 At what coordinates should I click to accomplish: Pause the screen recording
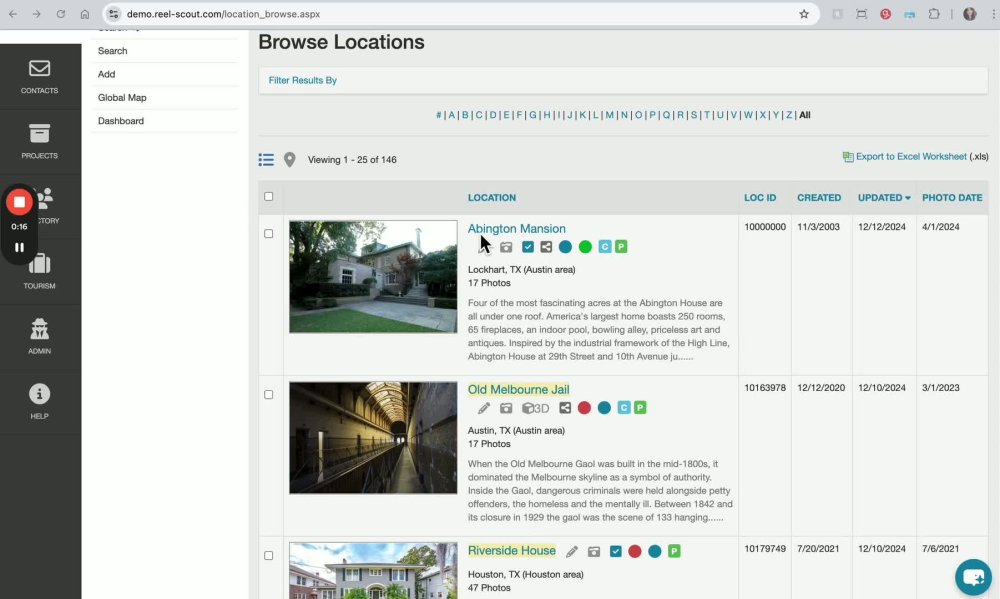click(19, 248)
